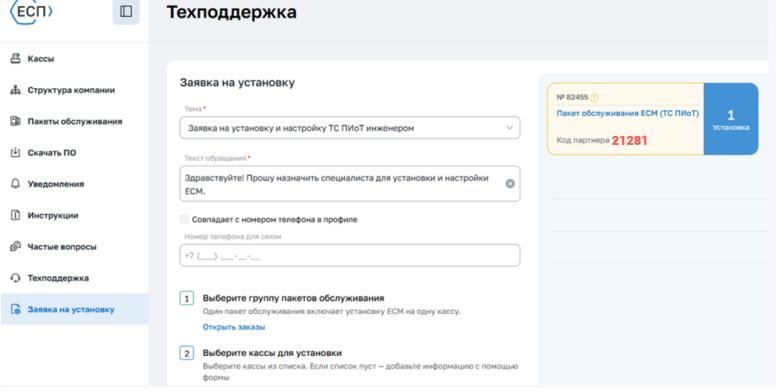The image size is (776, 392).
Task: Clear the request text with the X icon
Action: [x=510, y=184]
